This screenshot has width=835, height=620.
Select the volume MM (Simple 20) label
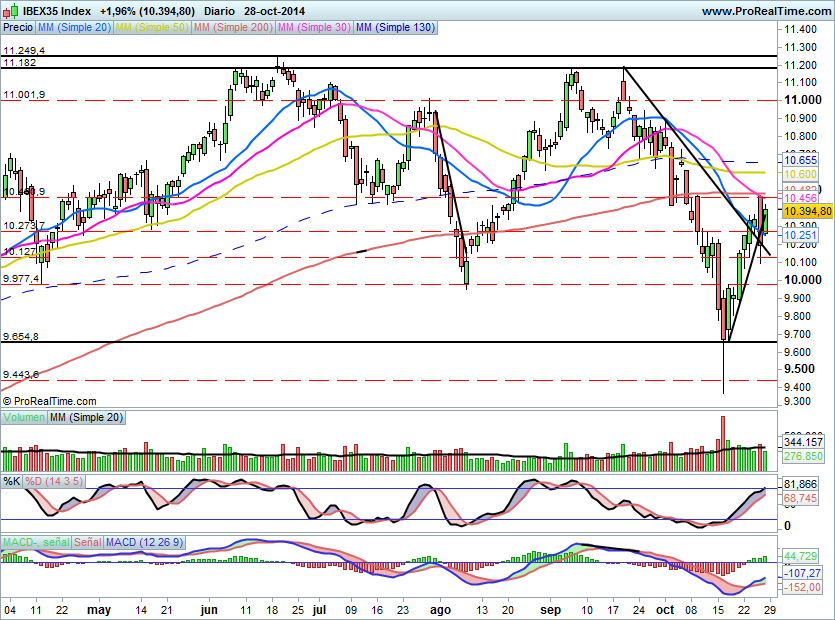pos(86,418)
